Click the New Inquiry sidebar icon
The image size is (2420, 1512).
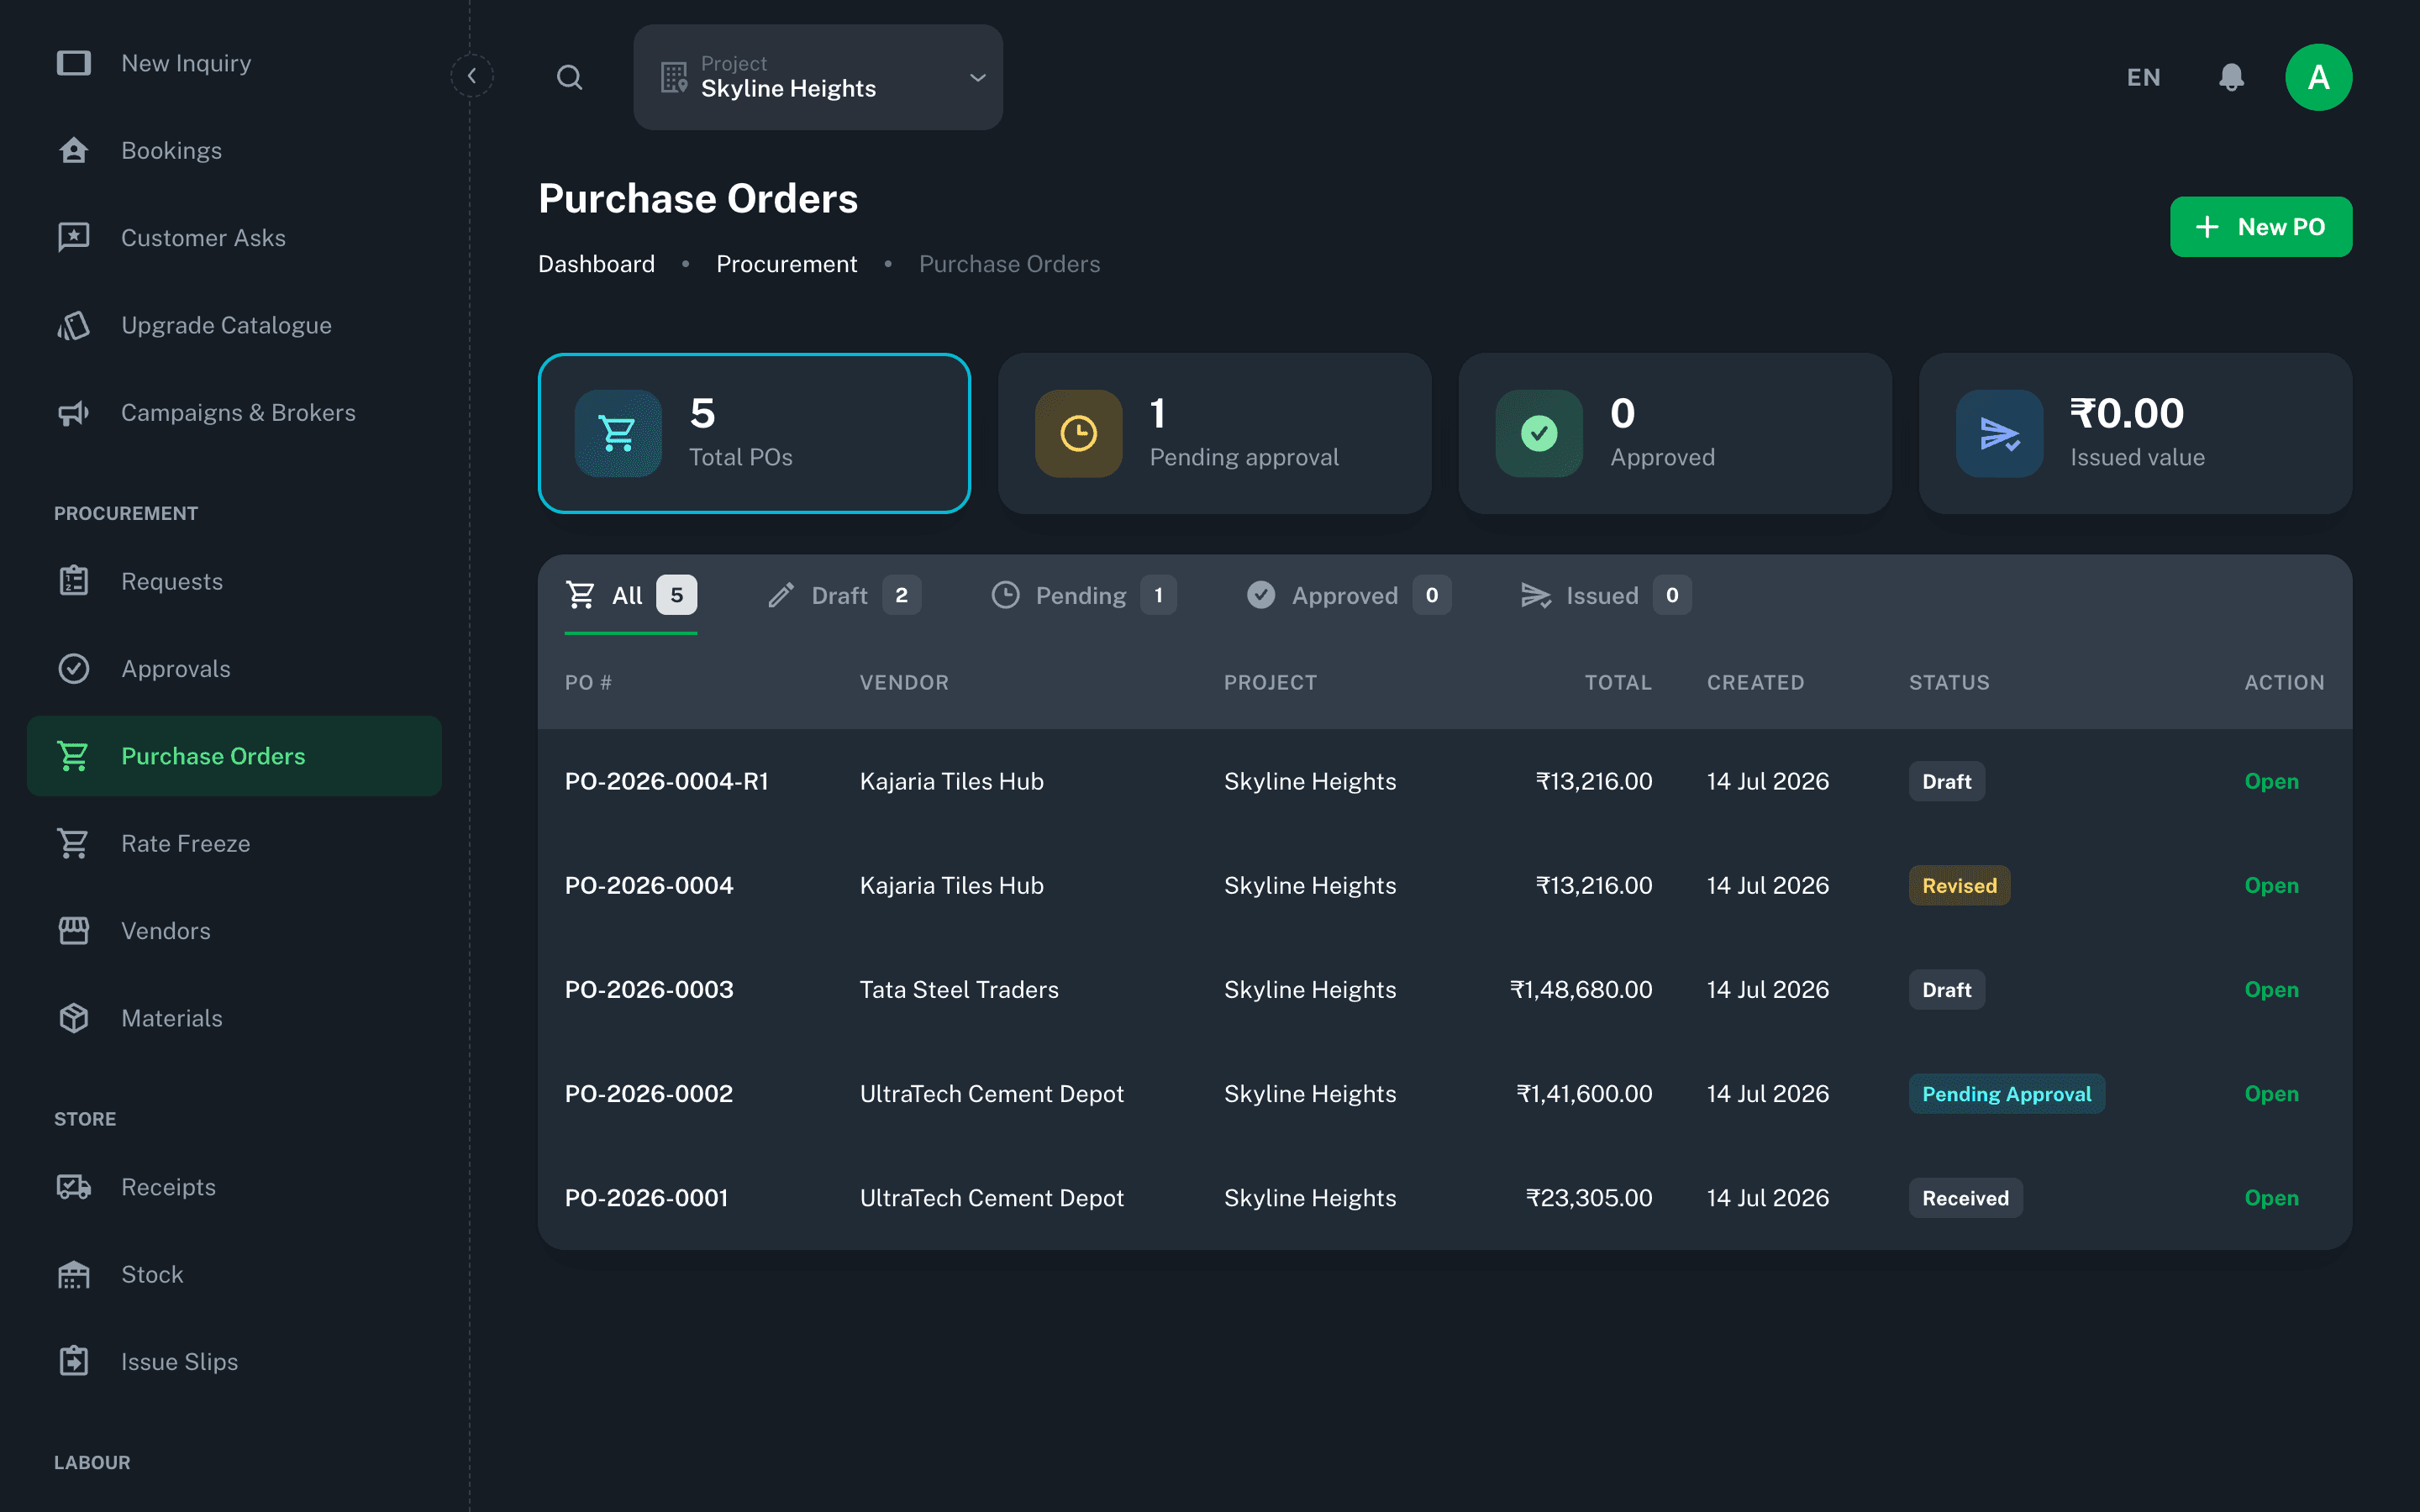[x=73, y=63]
